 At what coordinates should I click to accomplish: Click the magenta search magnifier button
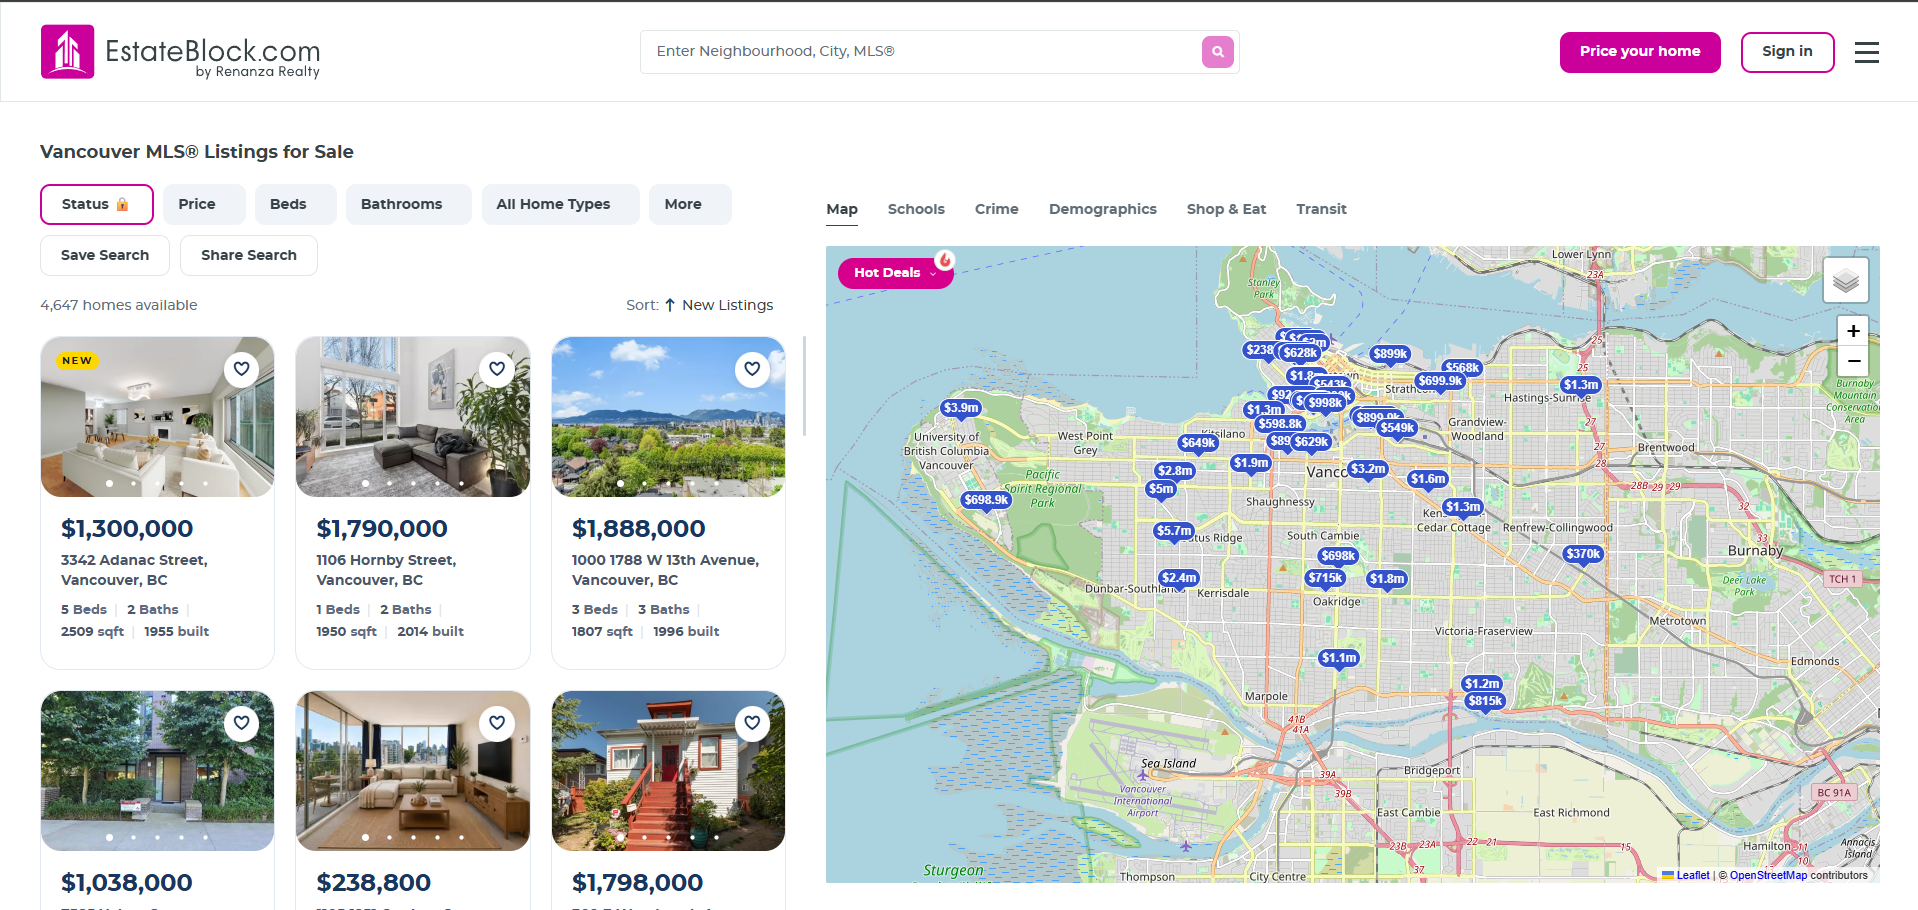1217,52
